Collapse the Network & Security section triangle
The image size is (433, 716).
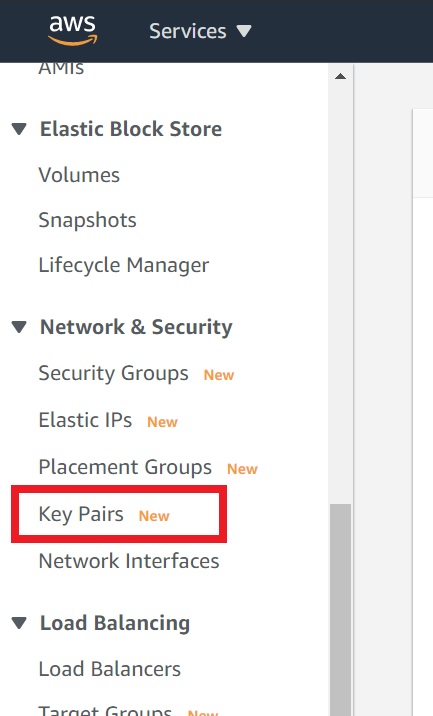click(19, 327)
